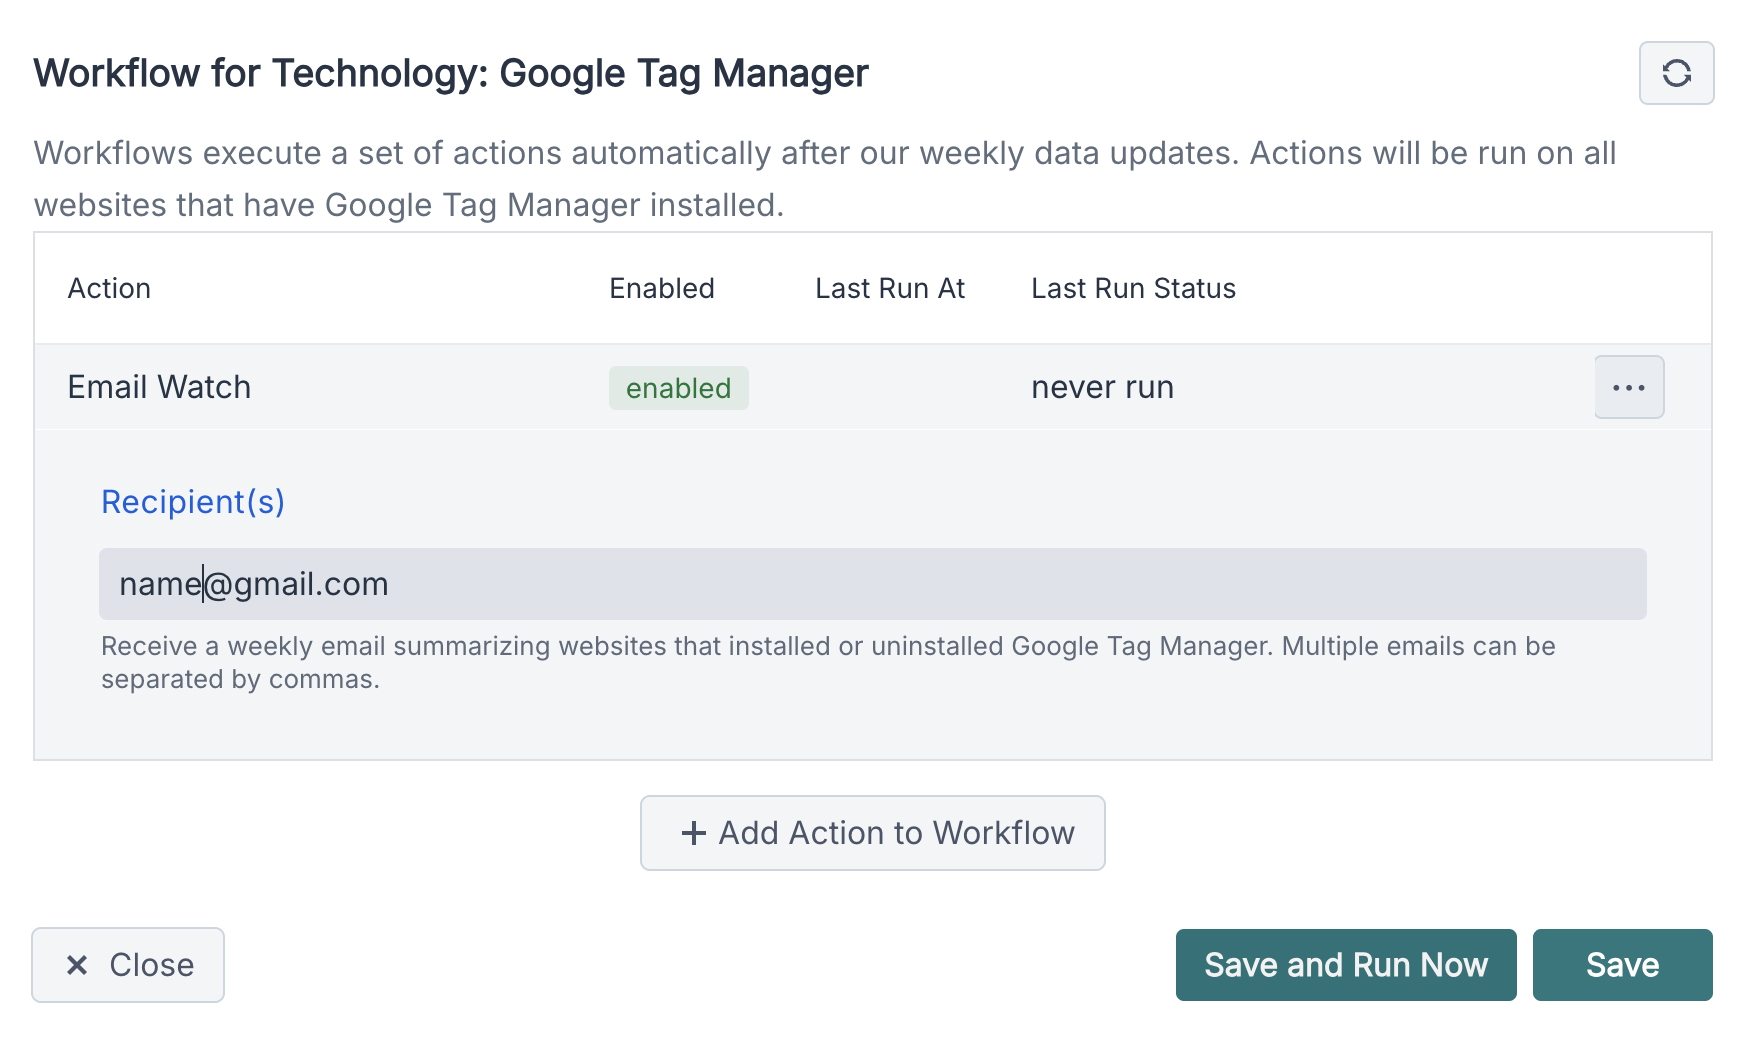
Task: Click the 'never run' status text
Action: 1102,387
